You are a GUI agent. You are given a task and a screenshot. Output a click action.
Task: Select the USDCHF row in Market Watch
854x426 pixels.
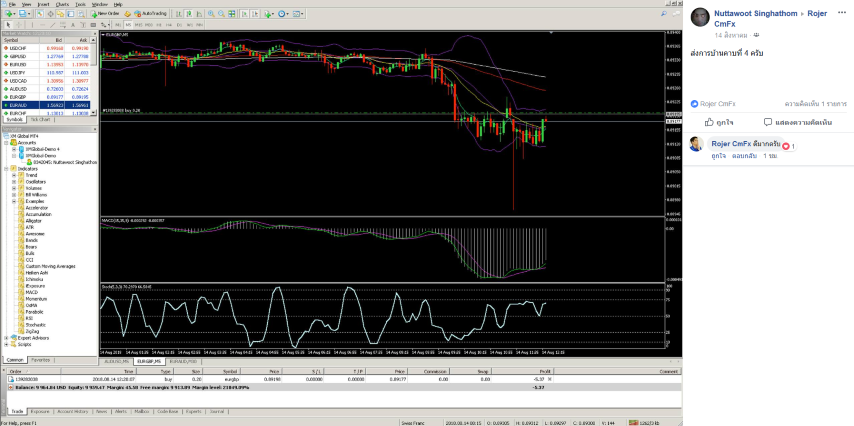tap(46, 47)
